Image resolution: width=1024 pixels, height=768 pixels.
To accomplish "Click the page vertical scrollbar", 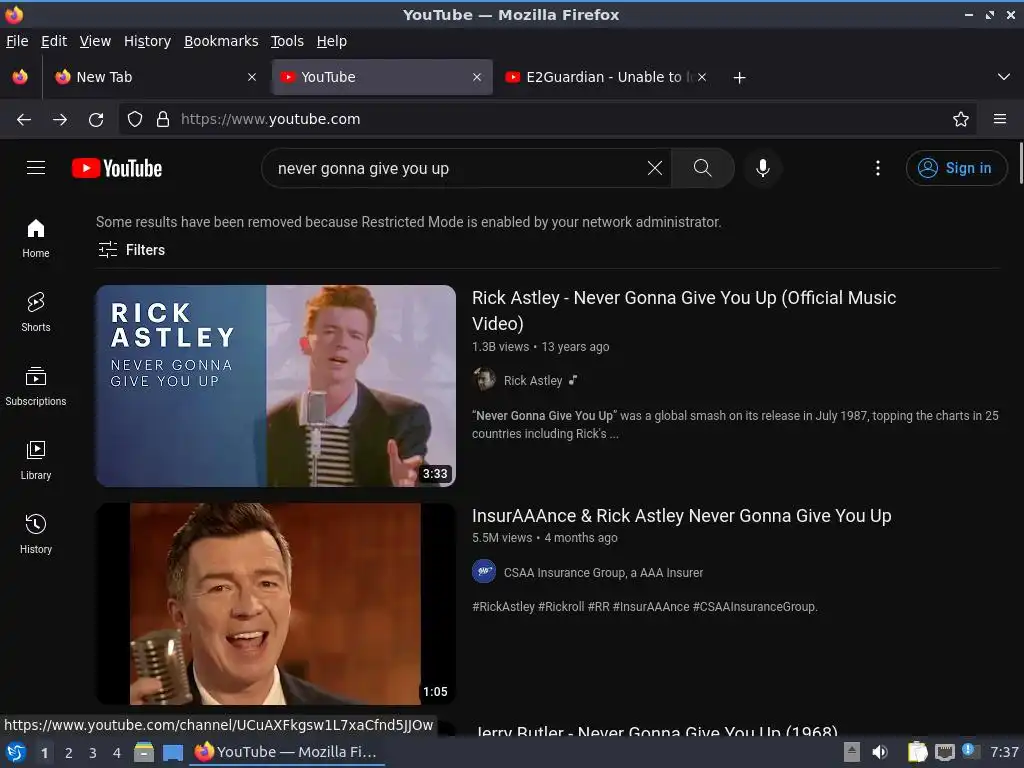I will (x=1019, y=163).
